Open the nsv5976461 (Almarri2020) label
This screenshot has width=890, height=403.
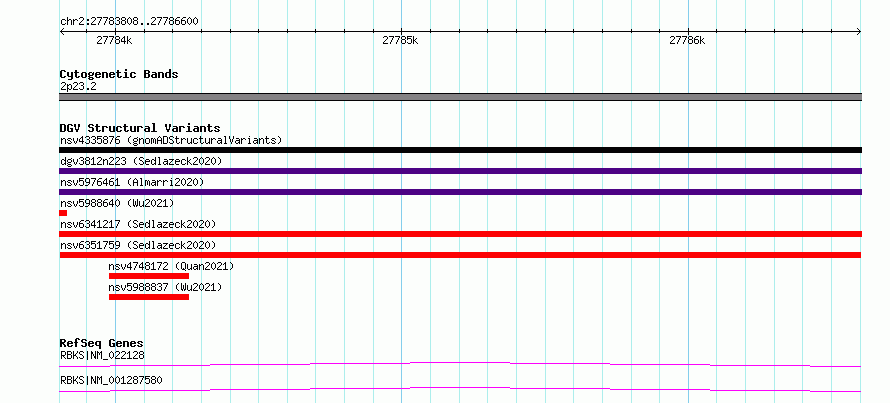coord(132,182)
